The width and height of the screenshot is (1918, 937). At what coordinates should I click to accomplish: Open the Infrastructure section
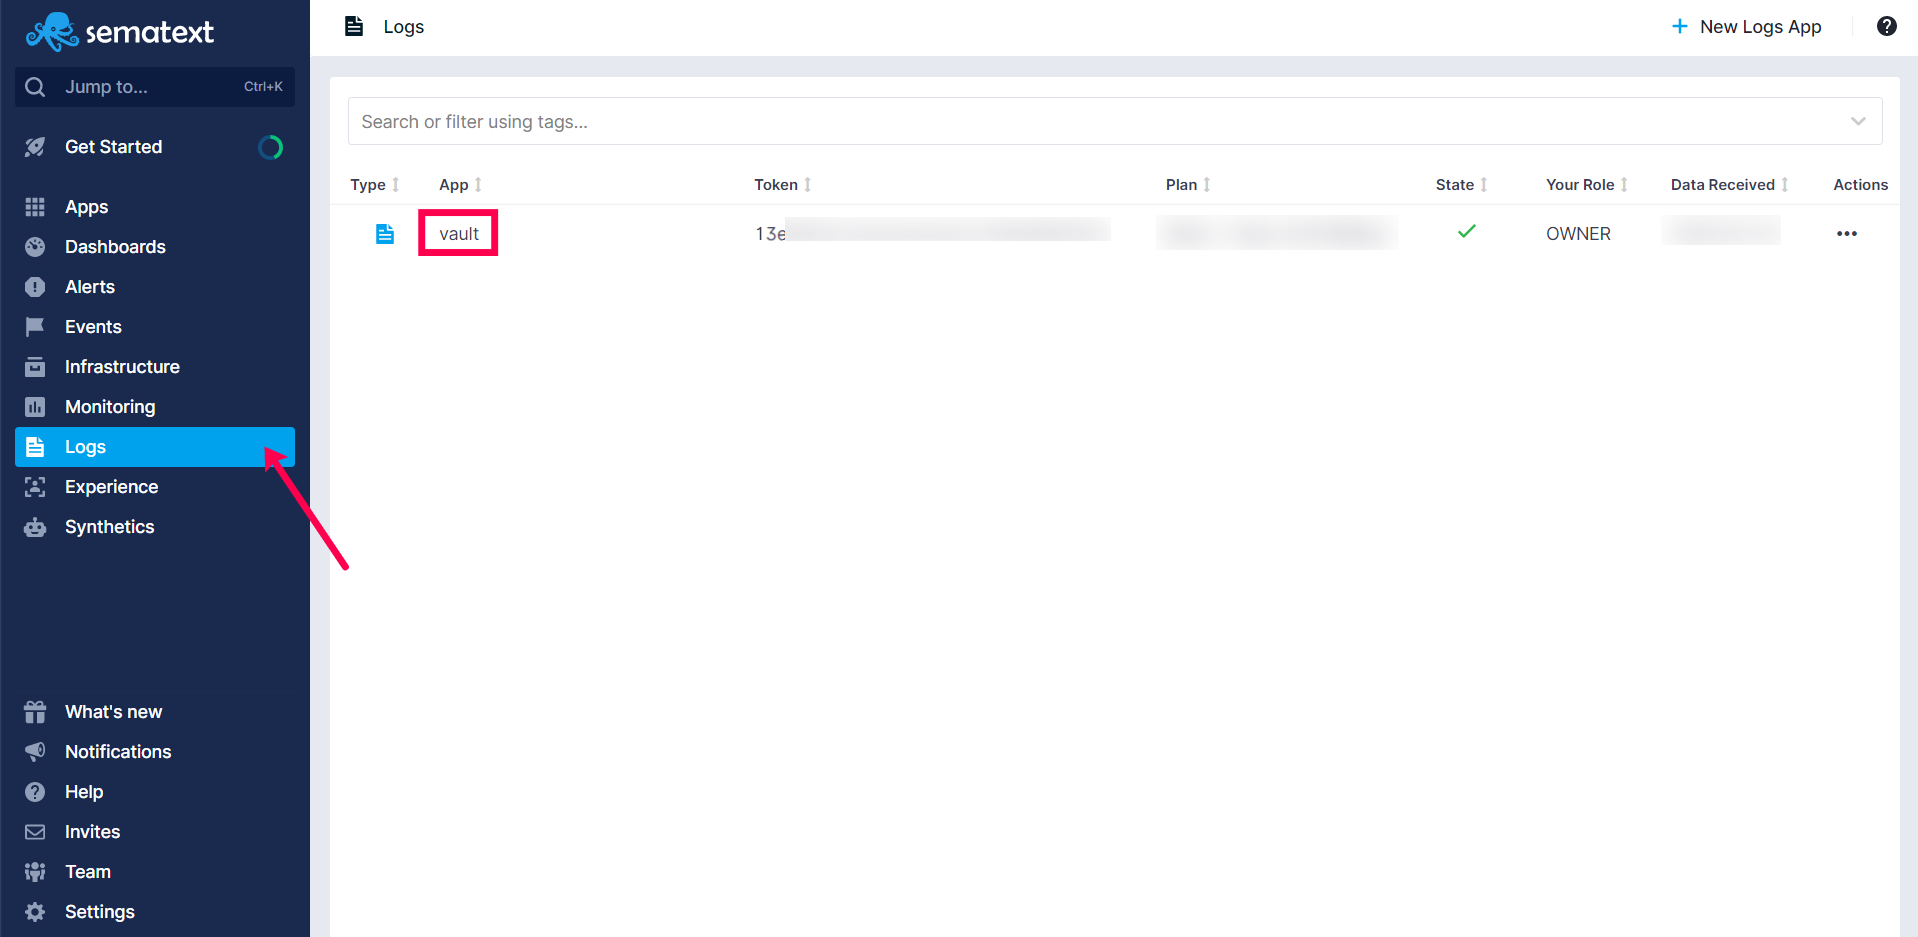(x=122, y=367)
